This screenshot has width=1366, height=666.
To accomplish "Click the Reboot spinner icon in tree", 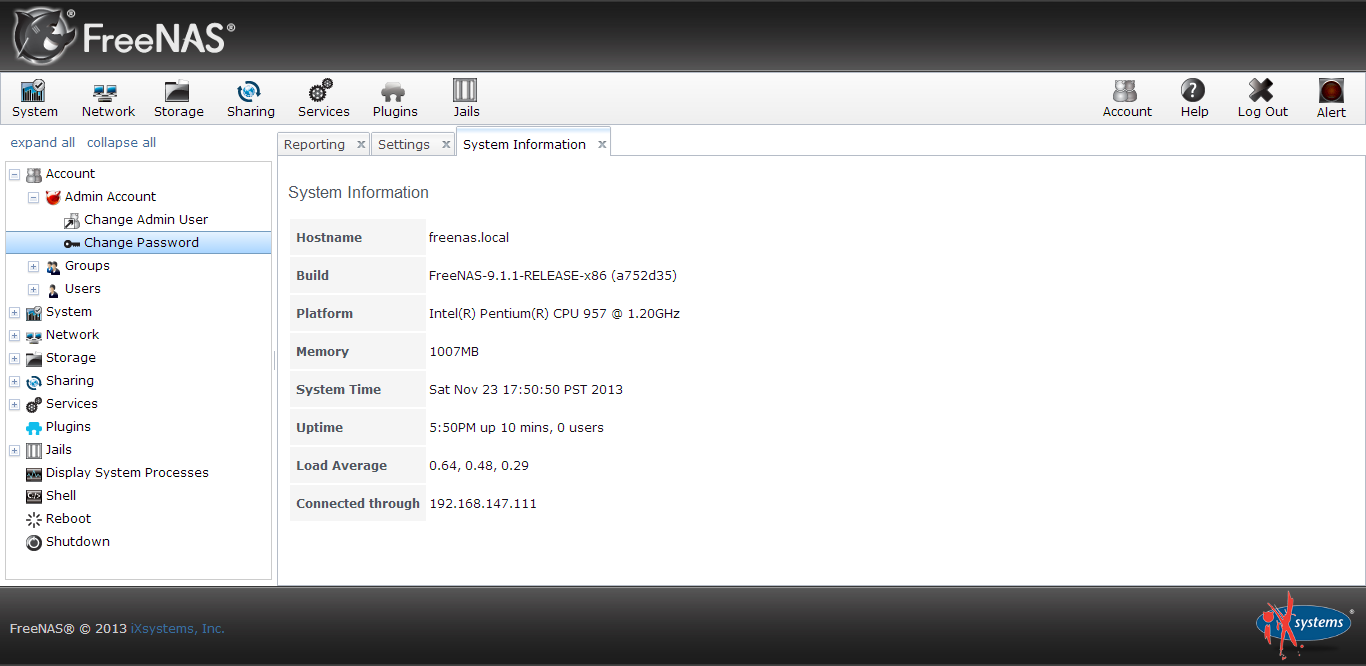I will [x=34, y=519].
